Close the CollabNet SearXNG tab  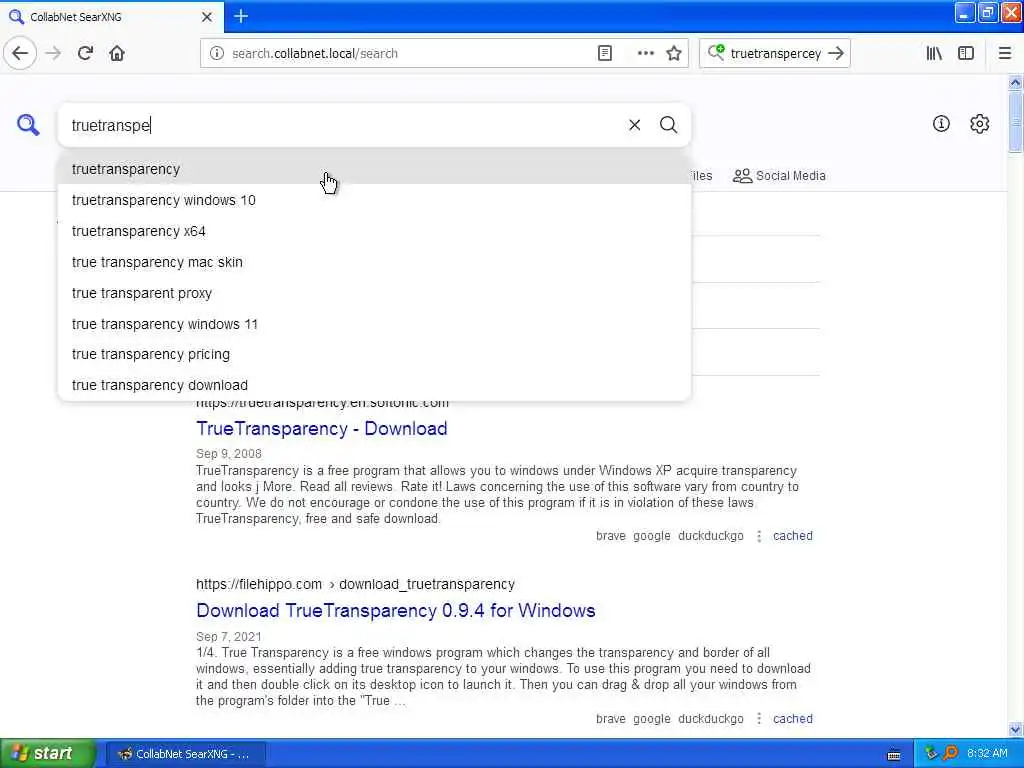[x=207, y=17]
